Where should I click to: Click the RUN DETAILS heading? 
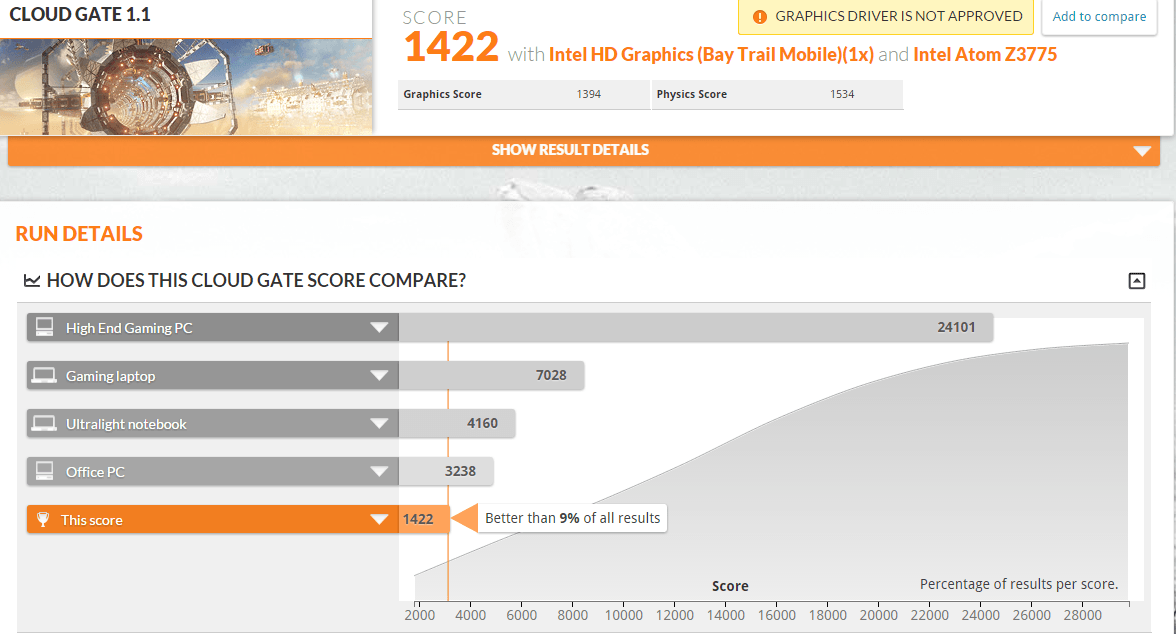(x=80, y=233)
